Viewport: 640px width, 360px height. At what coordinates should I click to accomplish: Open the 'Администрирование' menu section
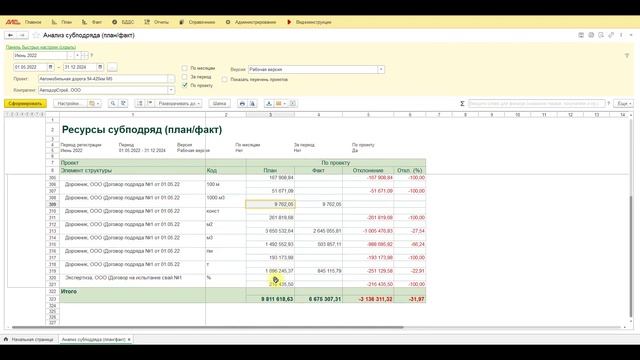251,22
